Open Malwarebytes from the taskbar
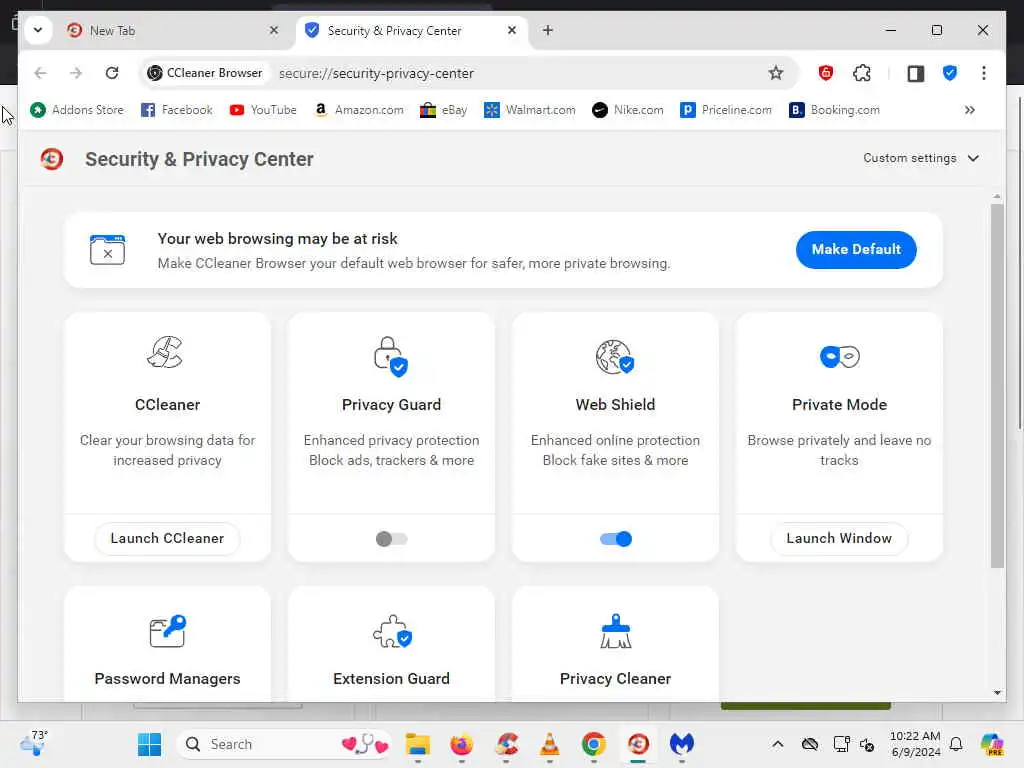The image size is (1024, 768). click(682, 744)
